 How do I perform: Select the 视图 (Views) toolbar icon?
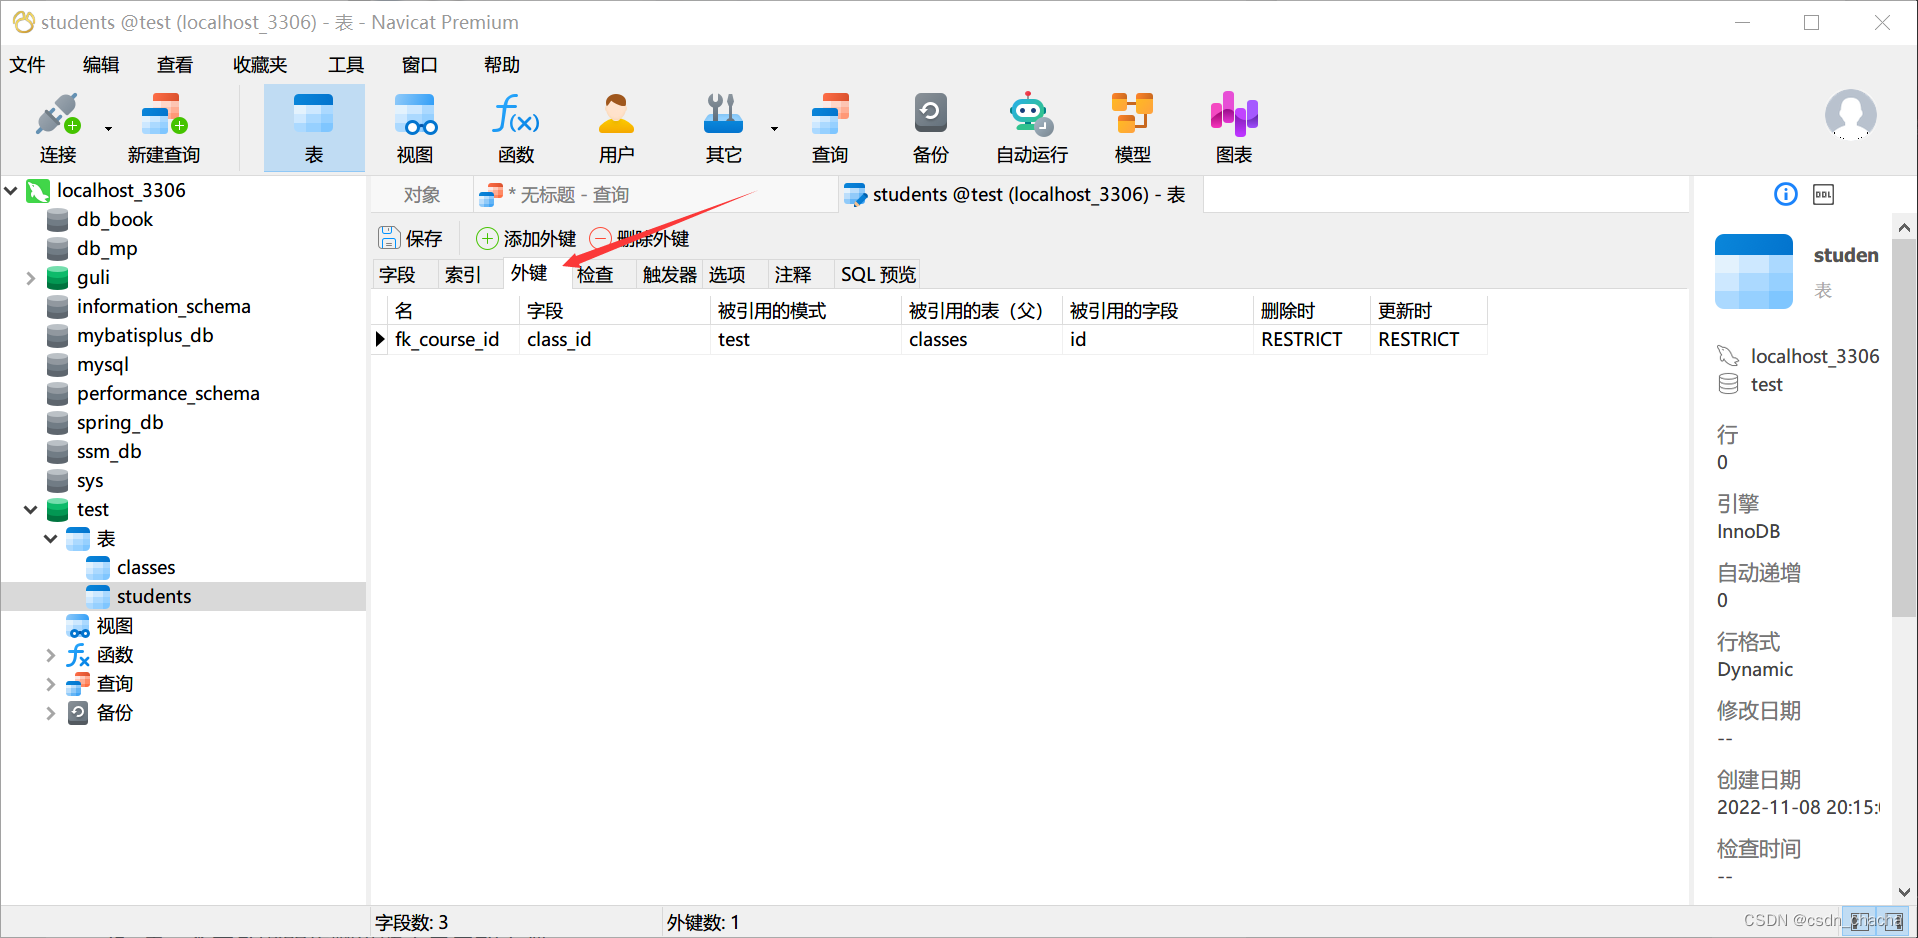pyautogui.click(x=414, y=125)
